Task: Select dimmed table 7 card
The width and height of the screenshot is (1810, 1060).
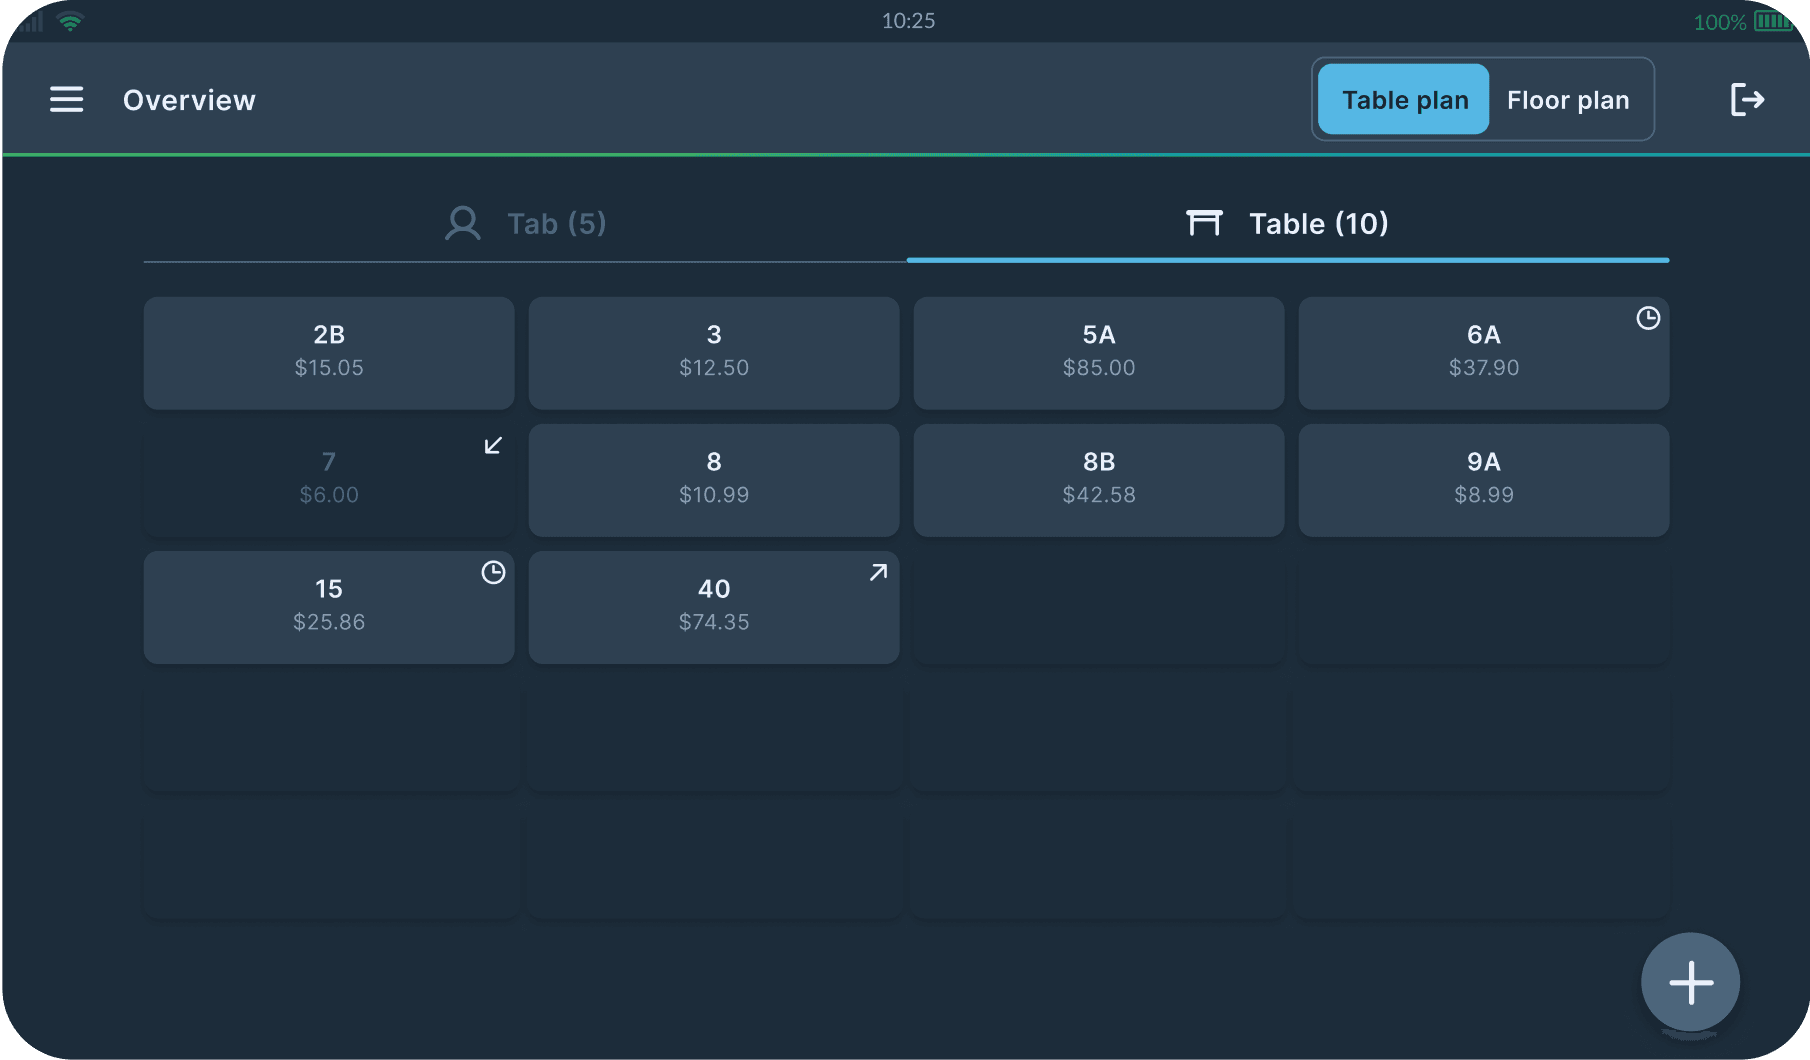Action: coord(329,480)
